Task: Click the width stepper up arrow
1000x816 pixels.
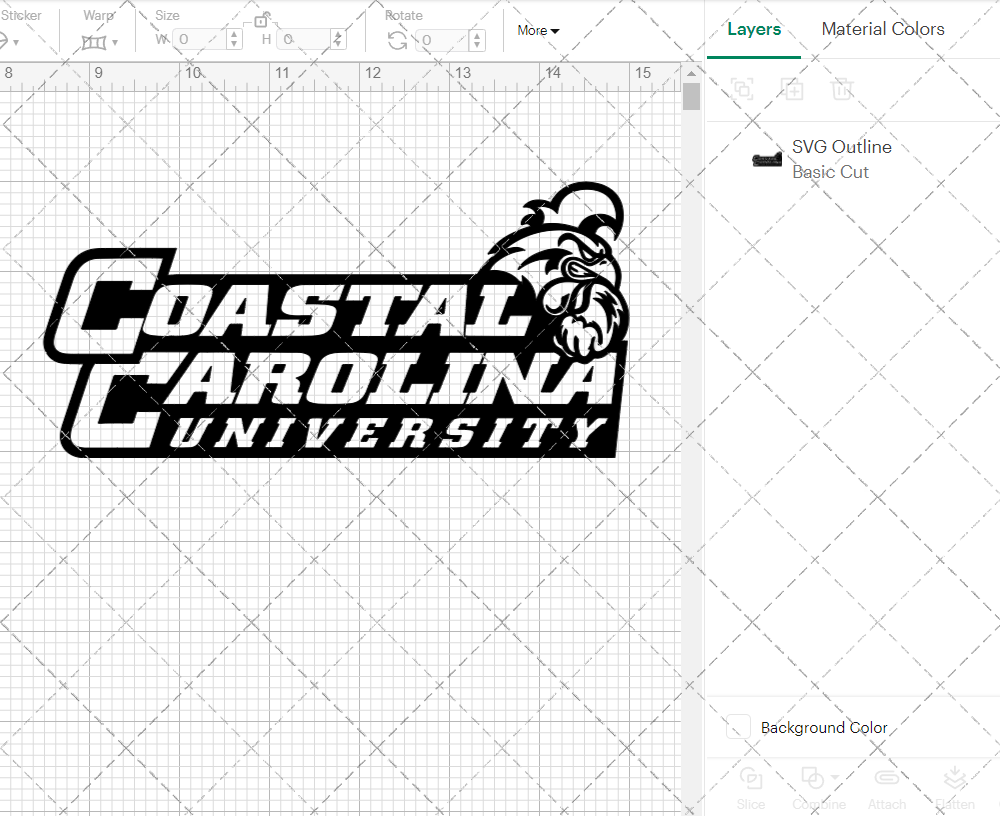Action: pyautogui.click(x=233, y=34)
